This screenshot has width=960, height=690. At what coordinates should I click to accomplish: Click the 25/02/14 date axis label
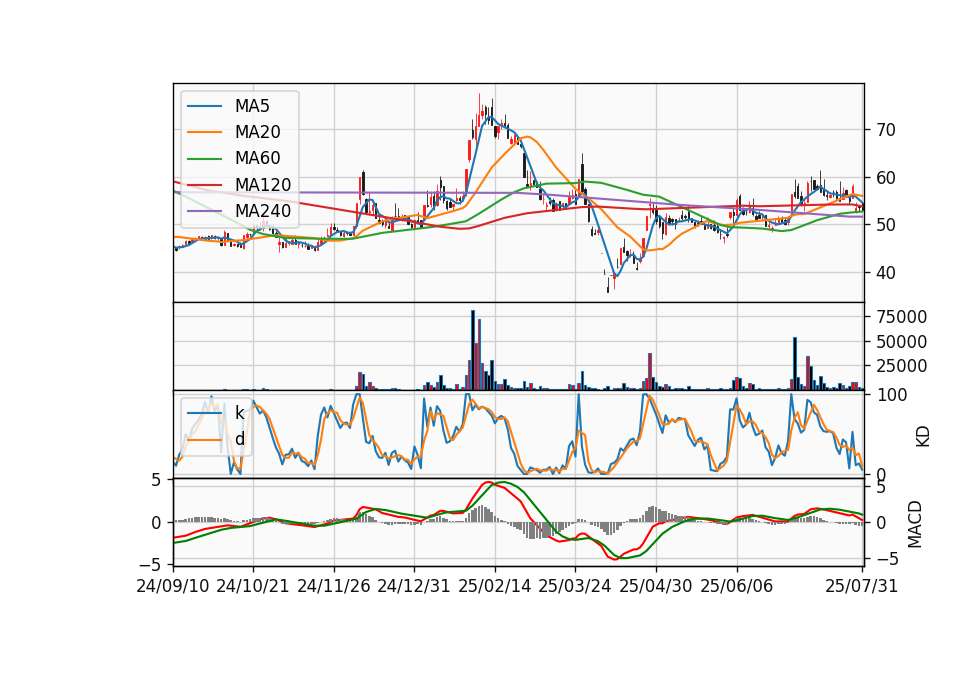495,586
